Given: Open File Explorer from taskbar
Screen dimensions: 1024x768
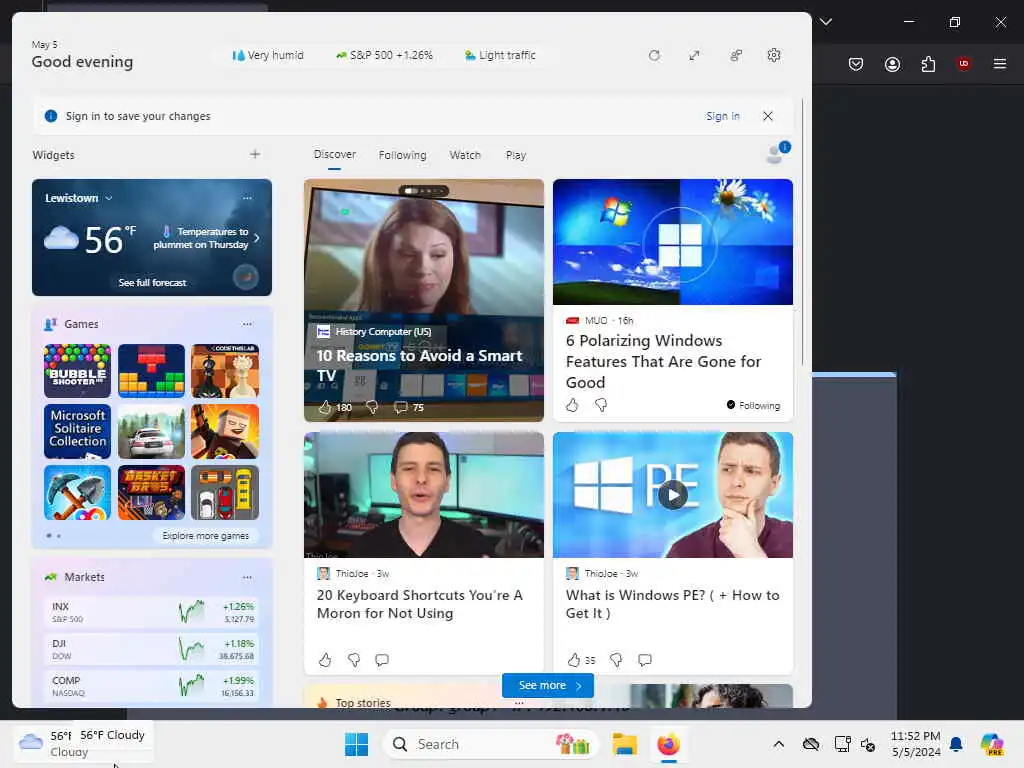Looking at the screenshot, I should (x=624, y=744).
